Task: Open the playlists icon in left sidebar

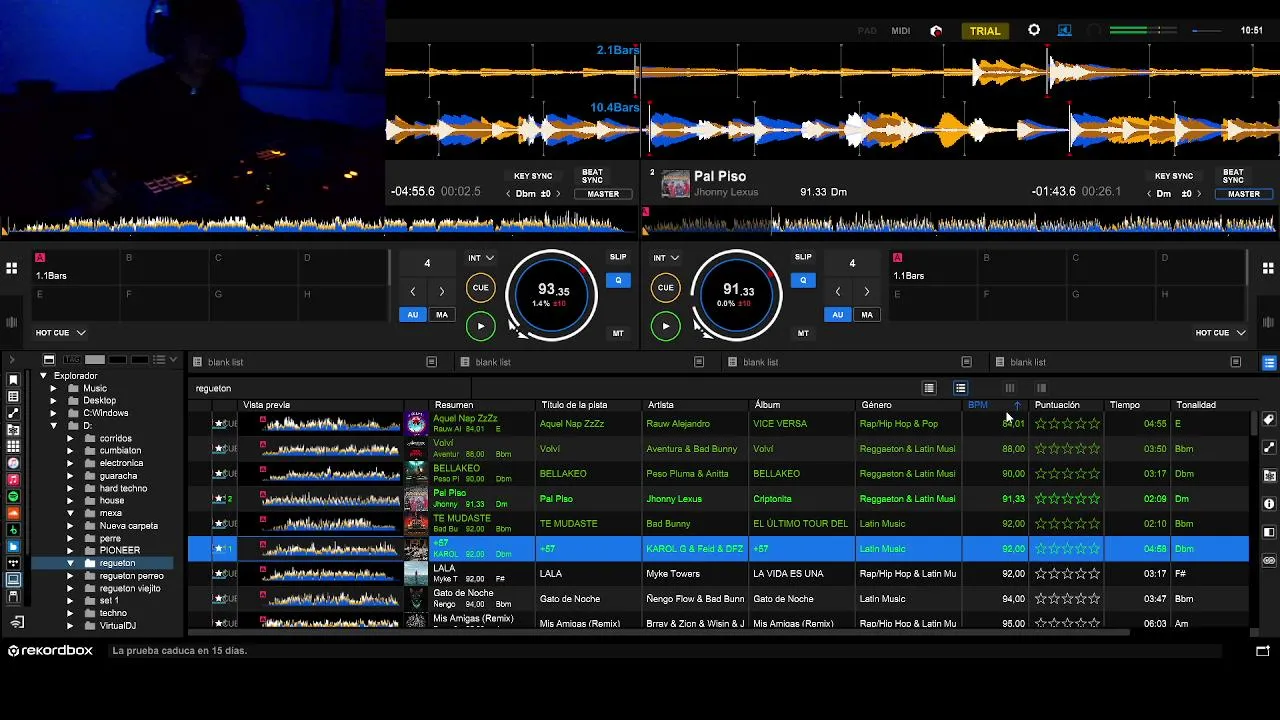Action: pos(13,396)
